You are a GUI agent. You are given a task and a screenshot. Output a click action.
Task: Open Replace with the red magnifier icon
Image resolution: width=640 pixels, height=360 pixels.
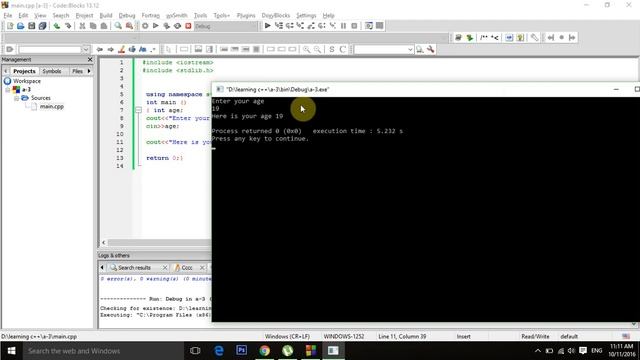click(x=129, y=26)
